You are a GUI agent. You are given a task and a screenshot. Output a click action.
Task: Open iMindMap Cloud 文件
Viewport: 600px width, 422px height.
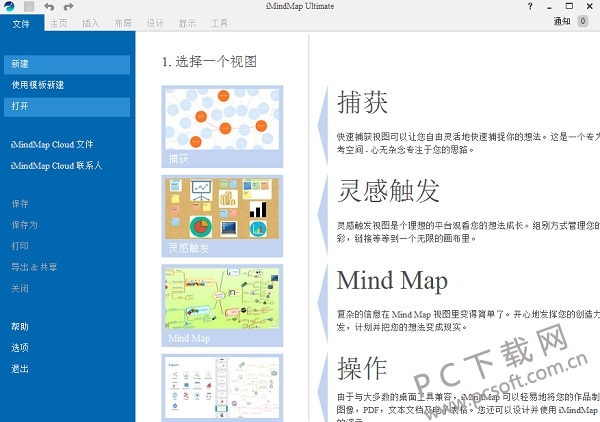[x=52, y=145]
